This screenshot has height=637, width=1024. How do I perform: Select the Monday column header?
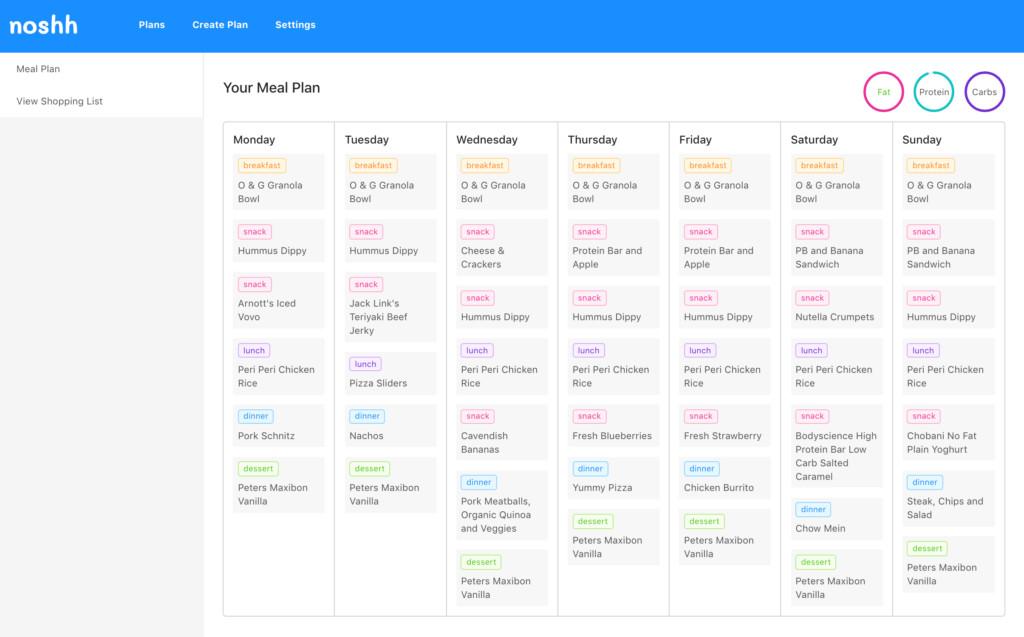pos(254,140)
